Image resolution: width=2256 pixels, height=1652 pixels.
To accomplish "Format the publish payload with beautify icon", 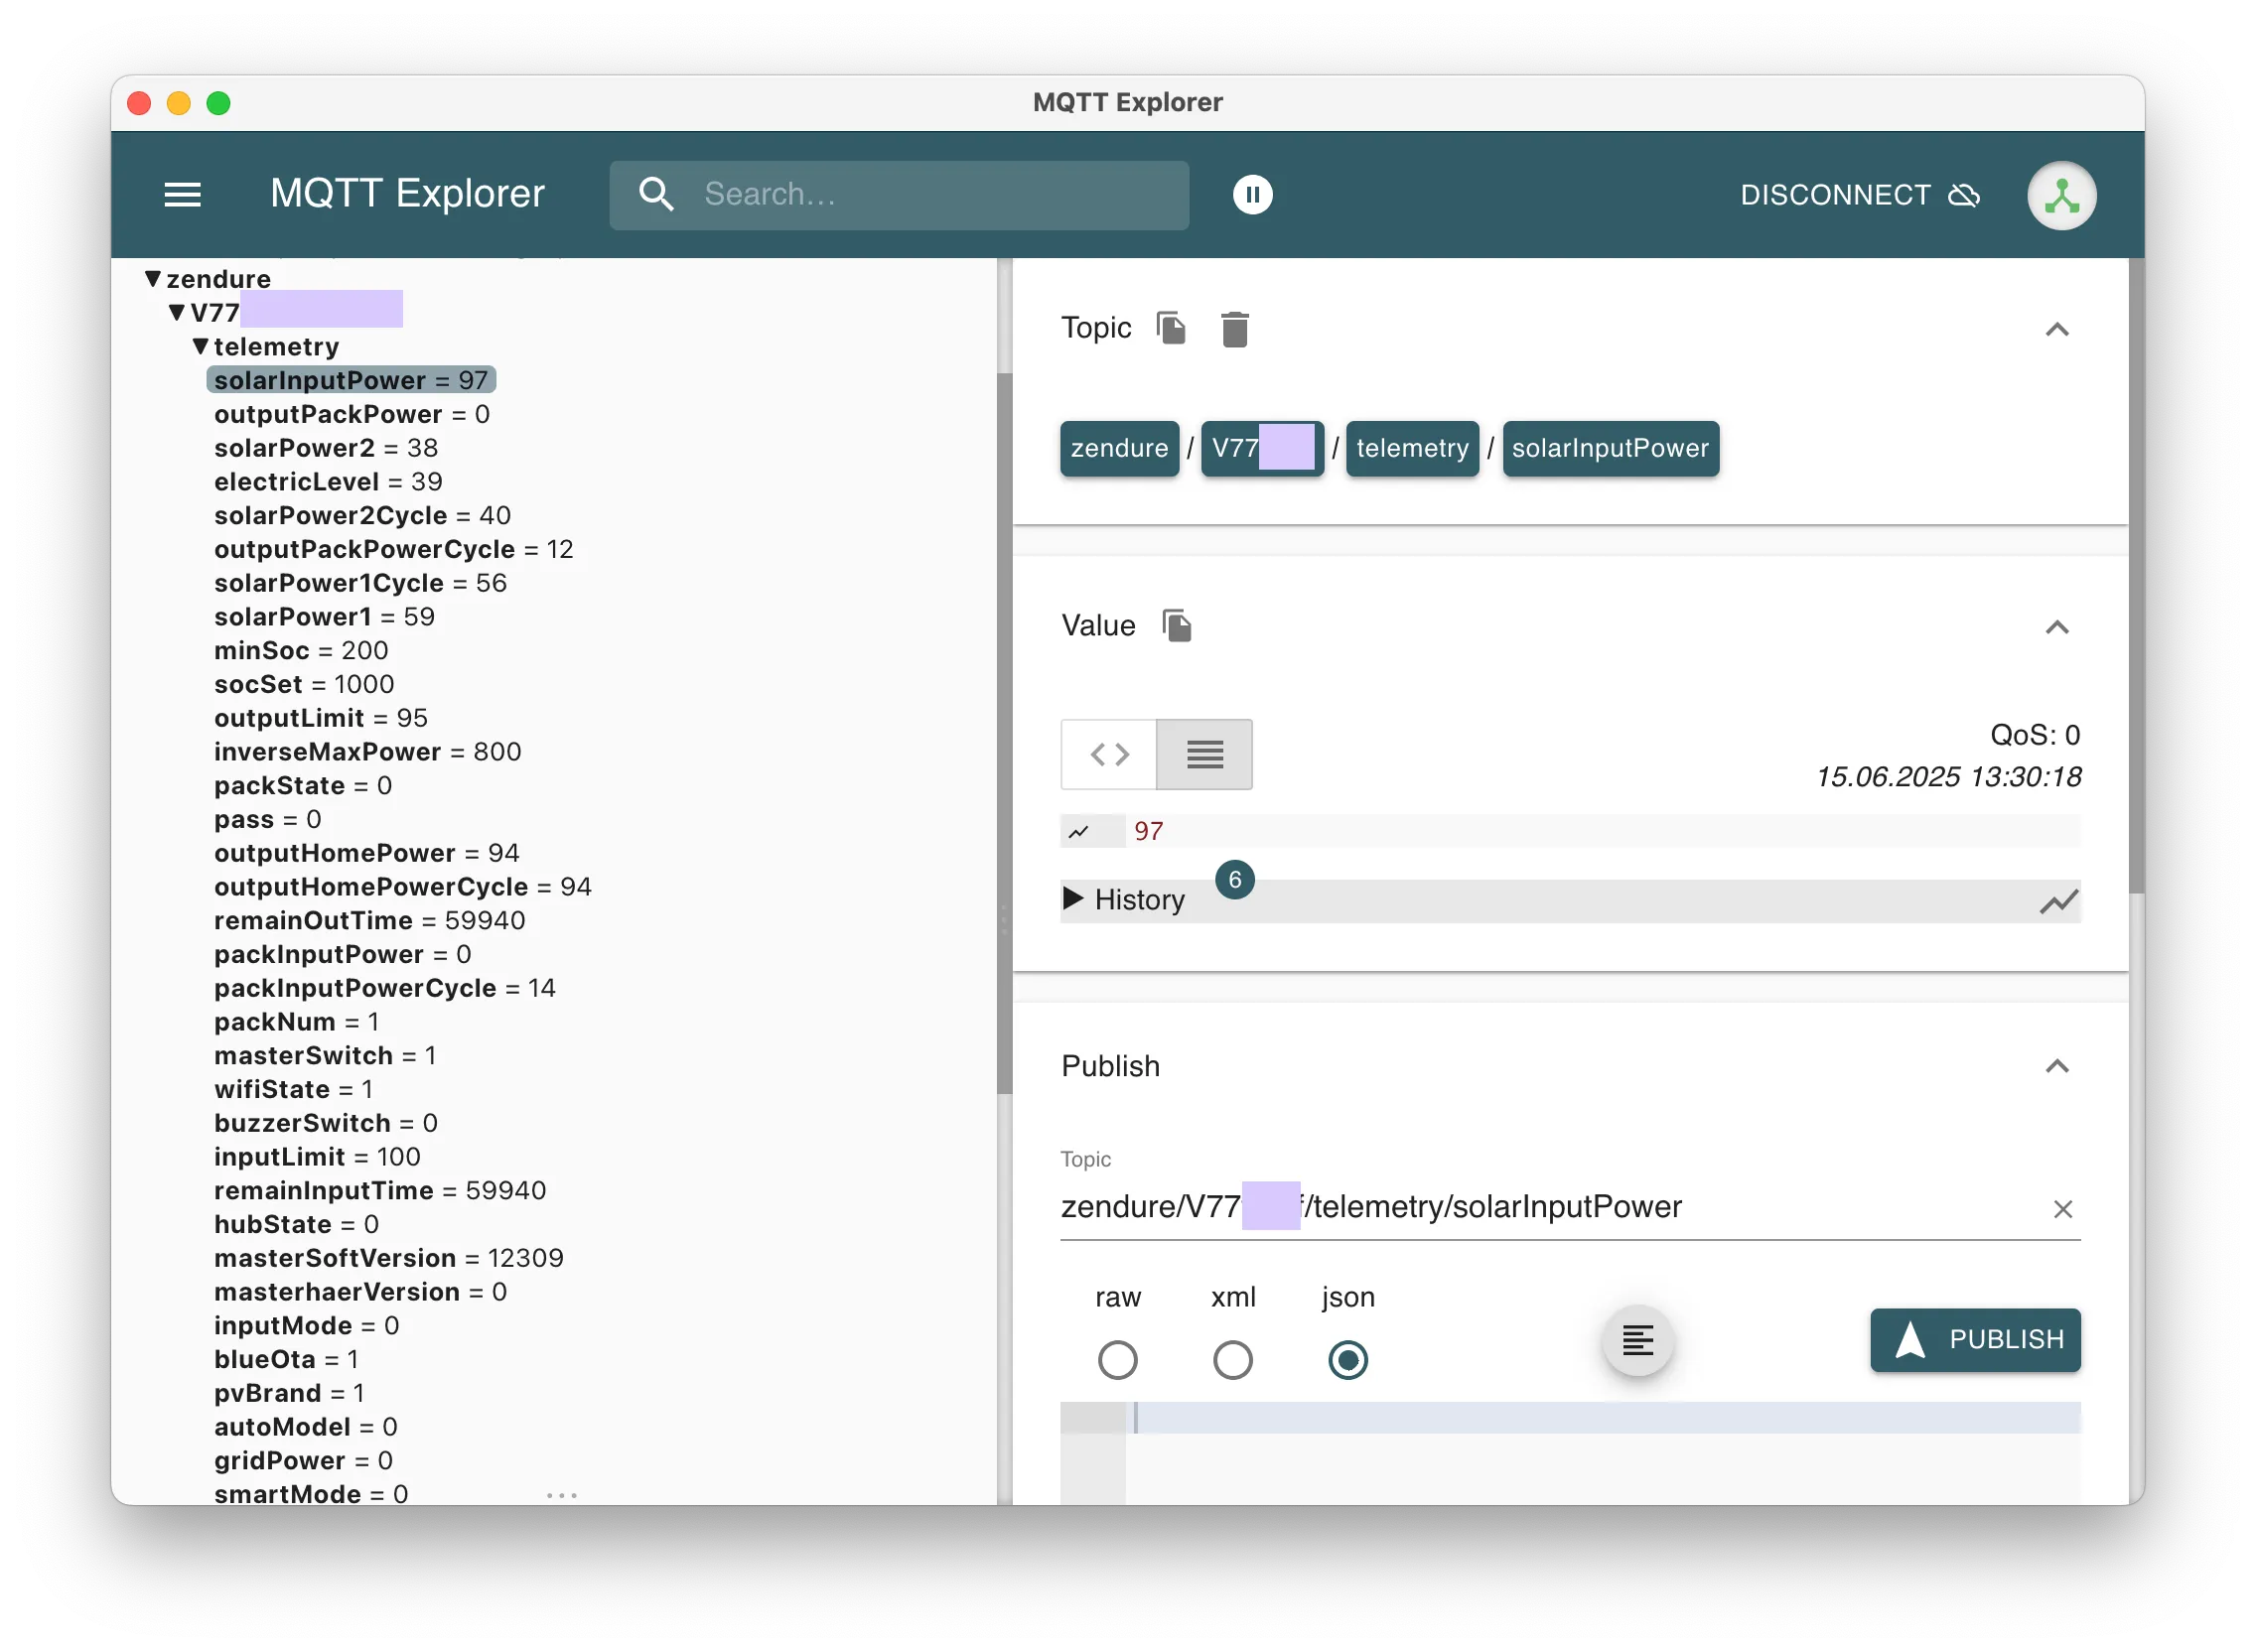I will pos(1637,1340).
